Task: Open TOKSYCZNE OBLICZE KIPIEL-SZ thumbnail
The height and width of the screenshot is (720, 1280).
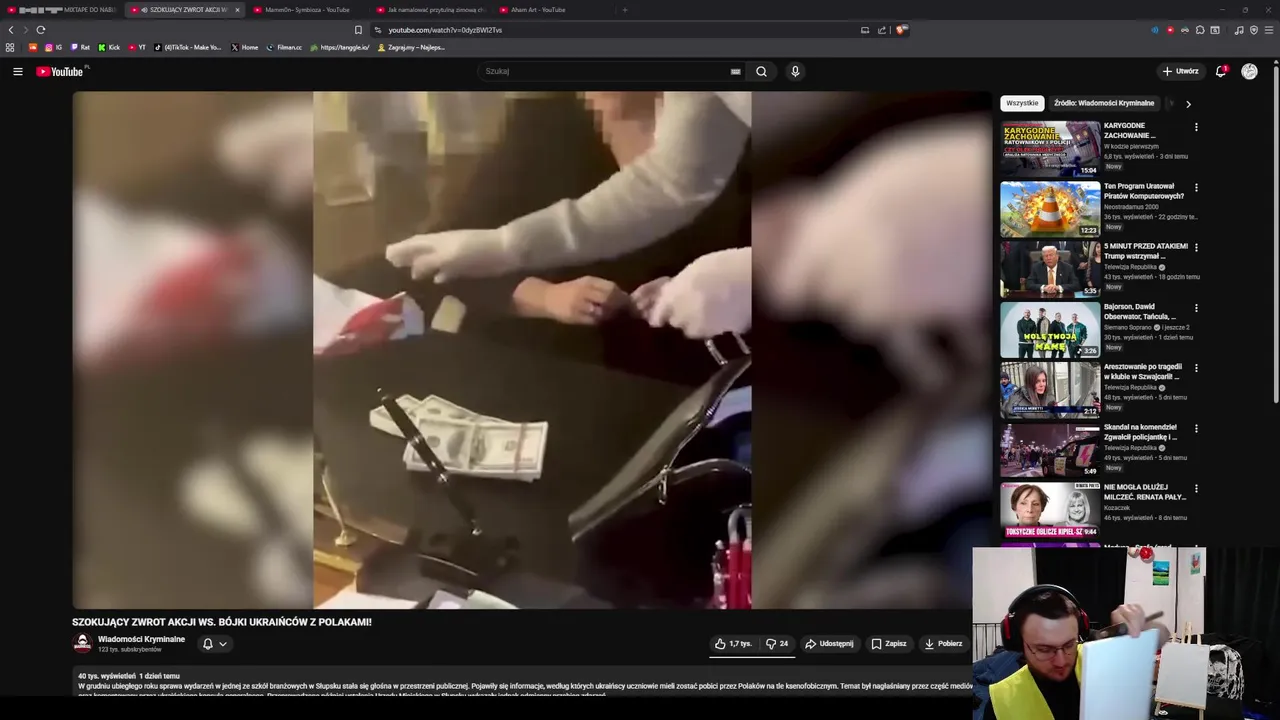Action: tap(1050, 510)
